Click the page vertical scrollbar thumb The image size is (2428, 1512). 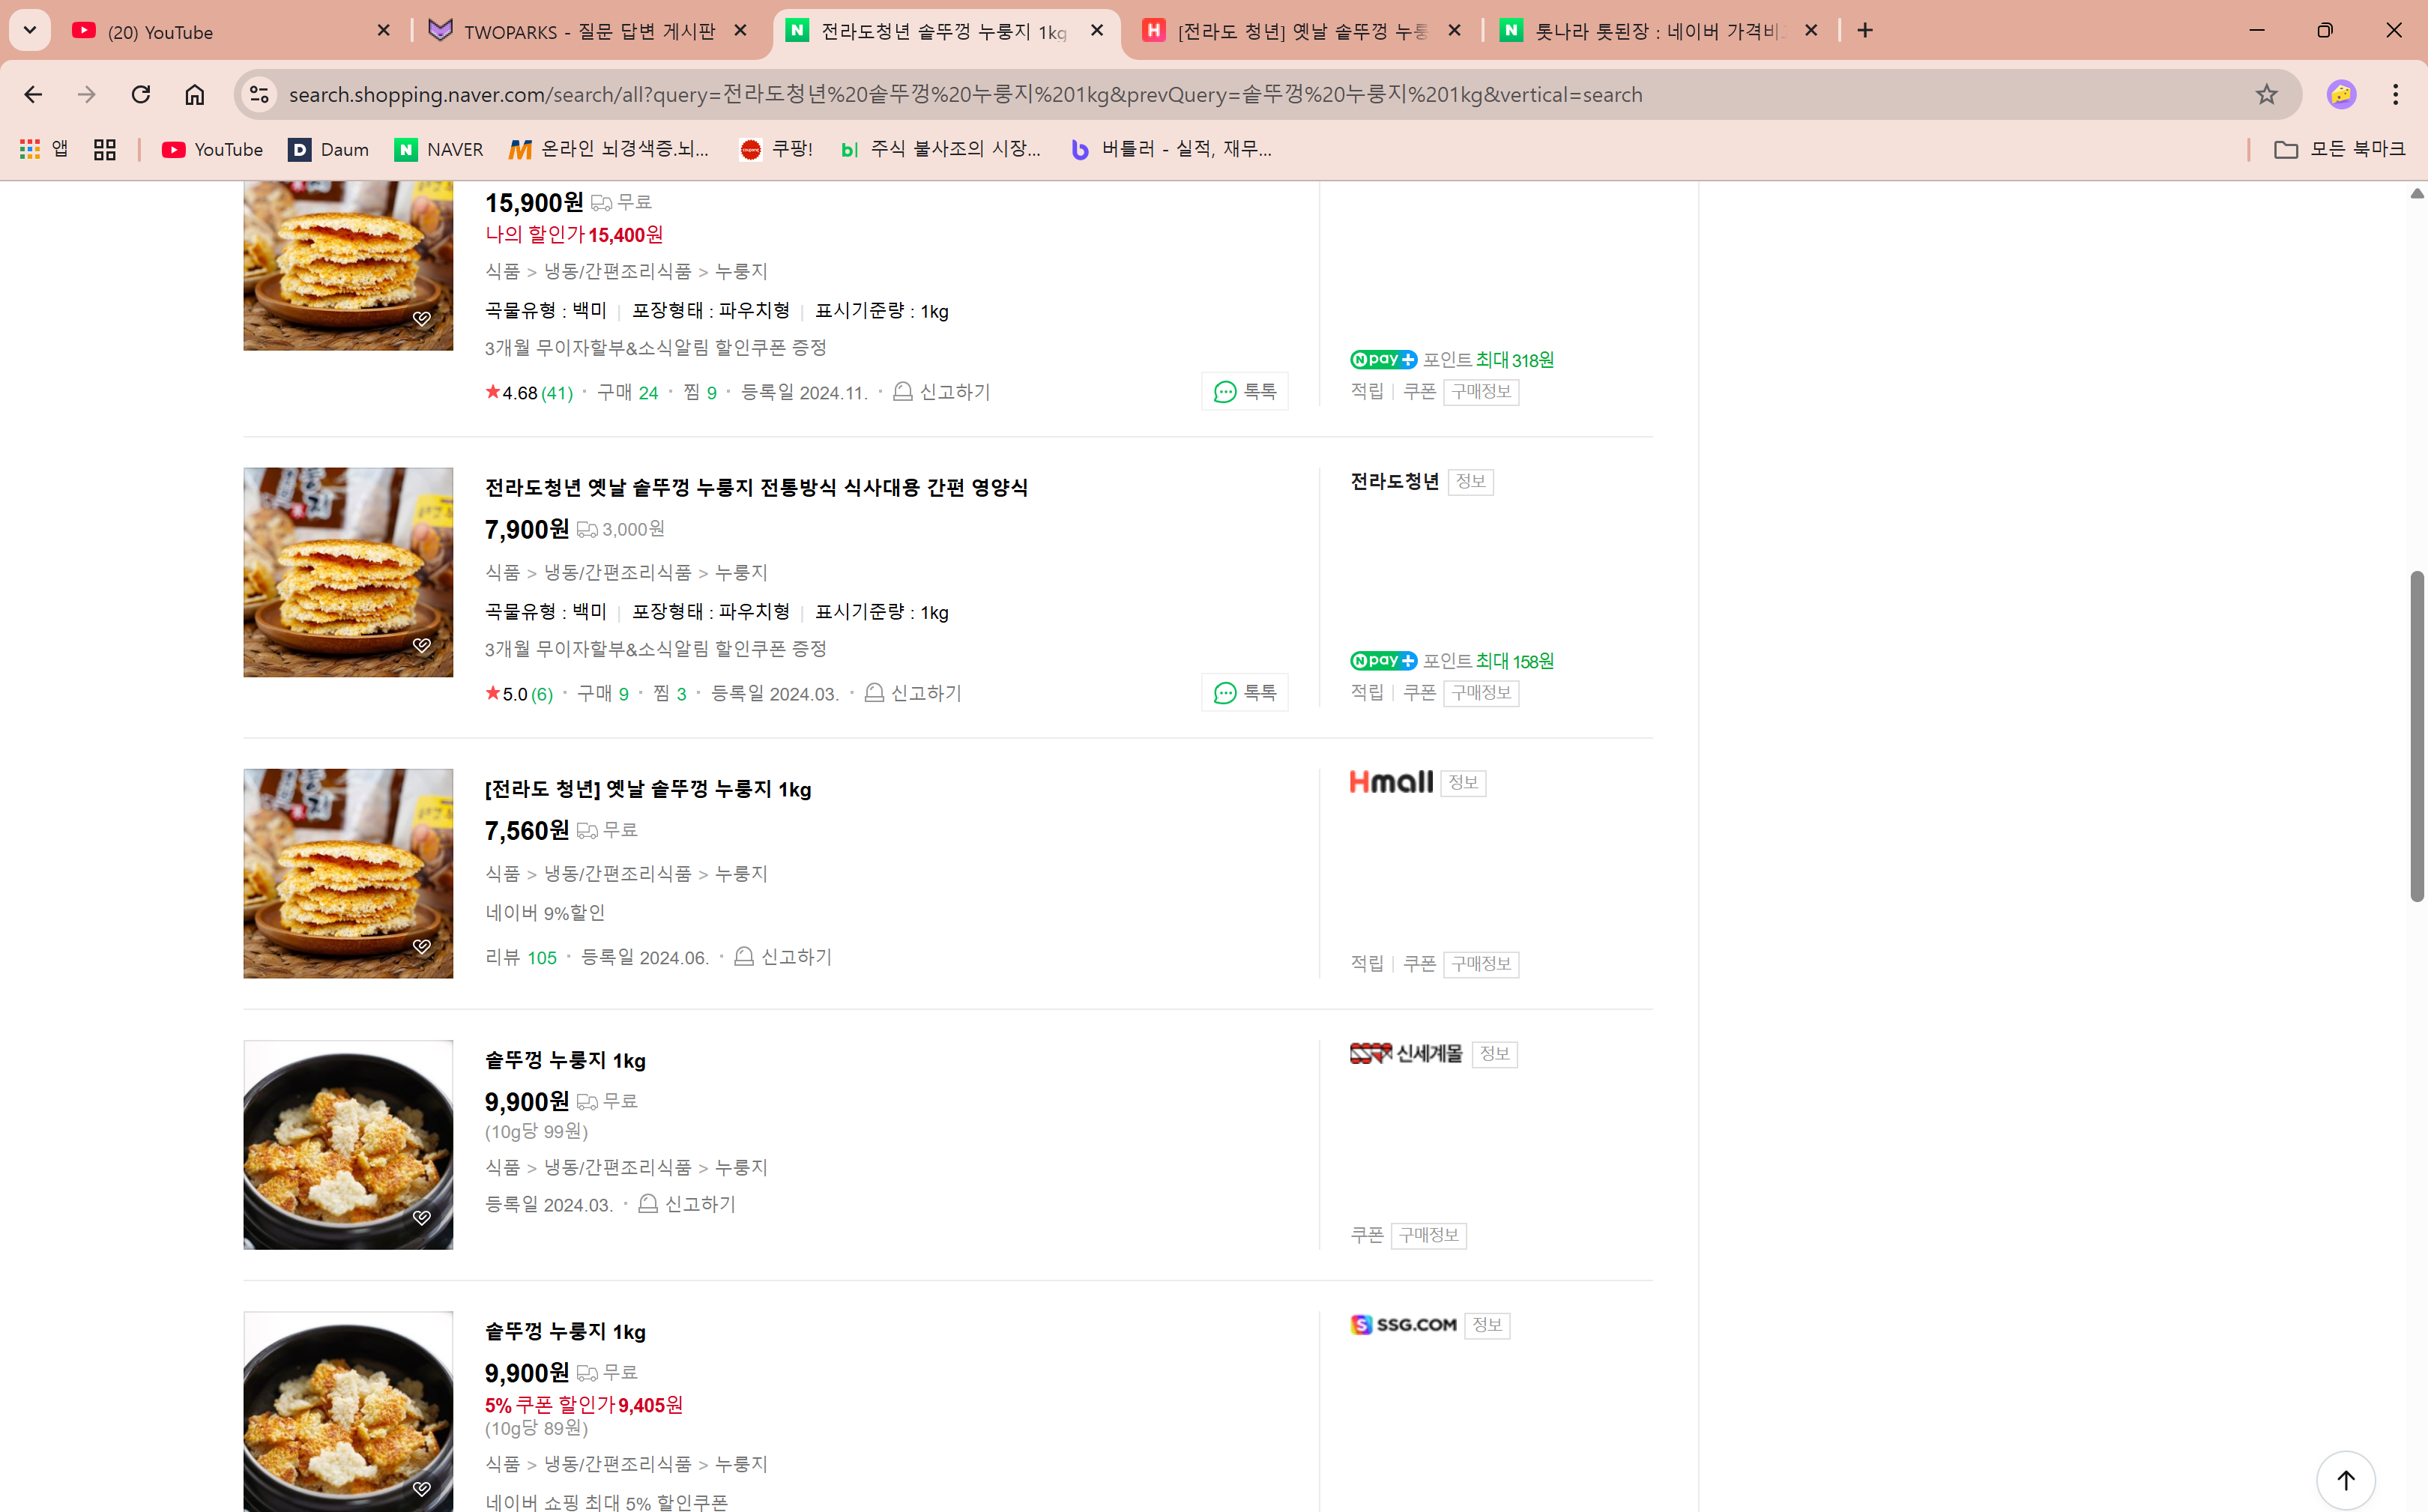point(2417,735)
